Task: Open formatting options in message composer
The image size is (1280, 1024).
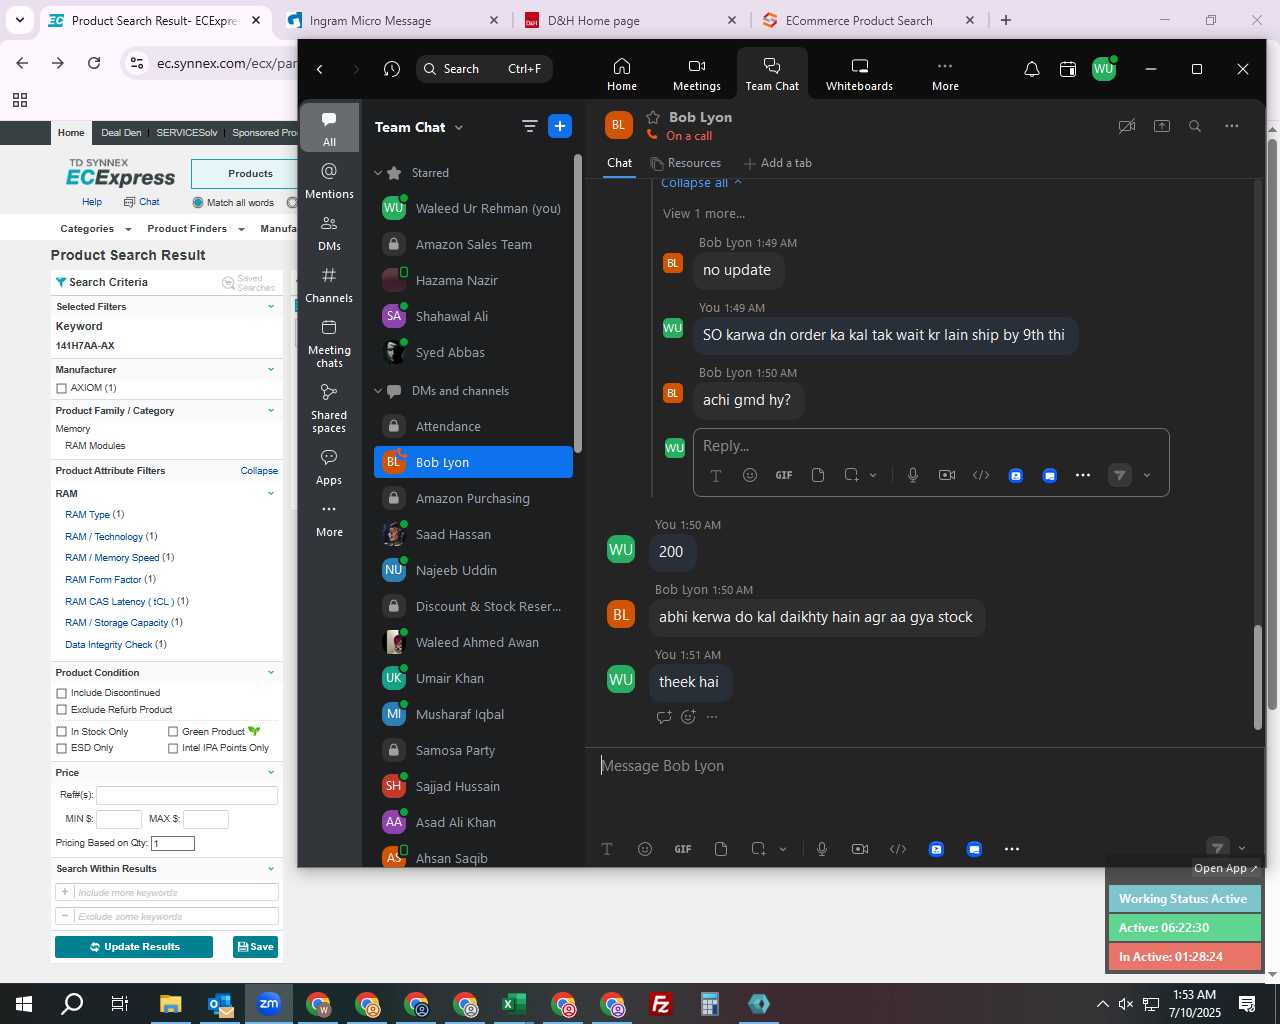Action: (607, 849)
